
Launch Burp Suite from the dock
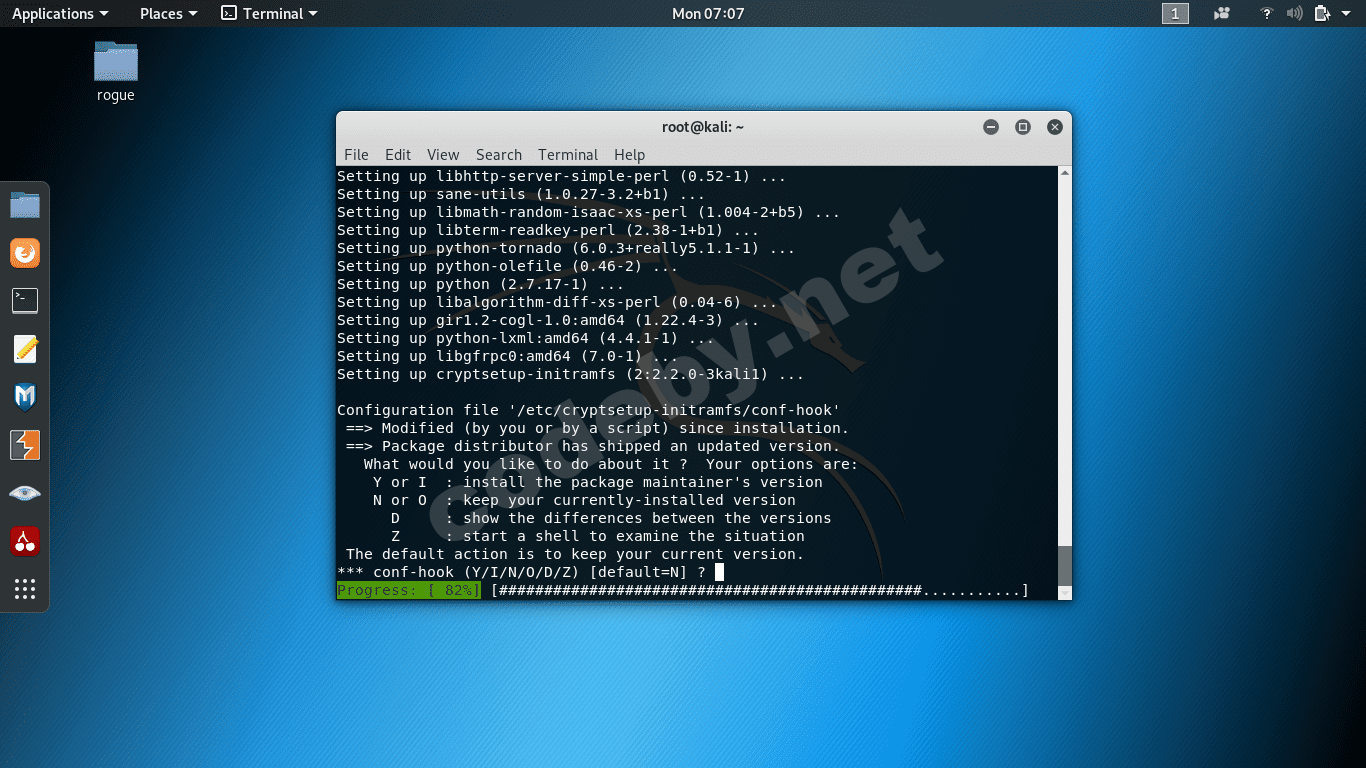(25, 445)
